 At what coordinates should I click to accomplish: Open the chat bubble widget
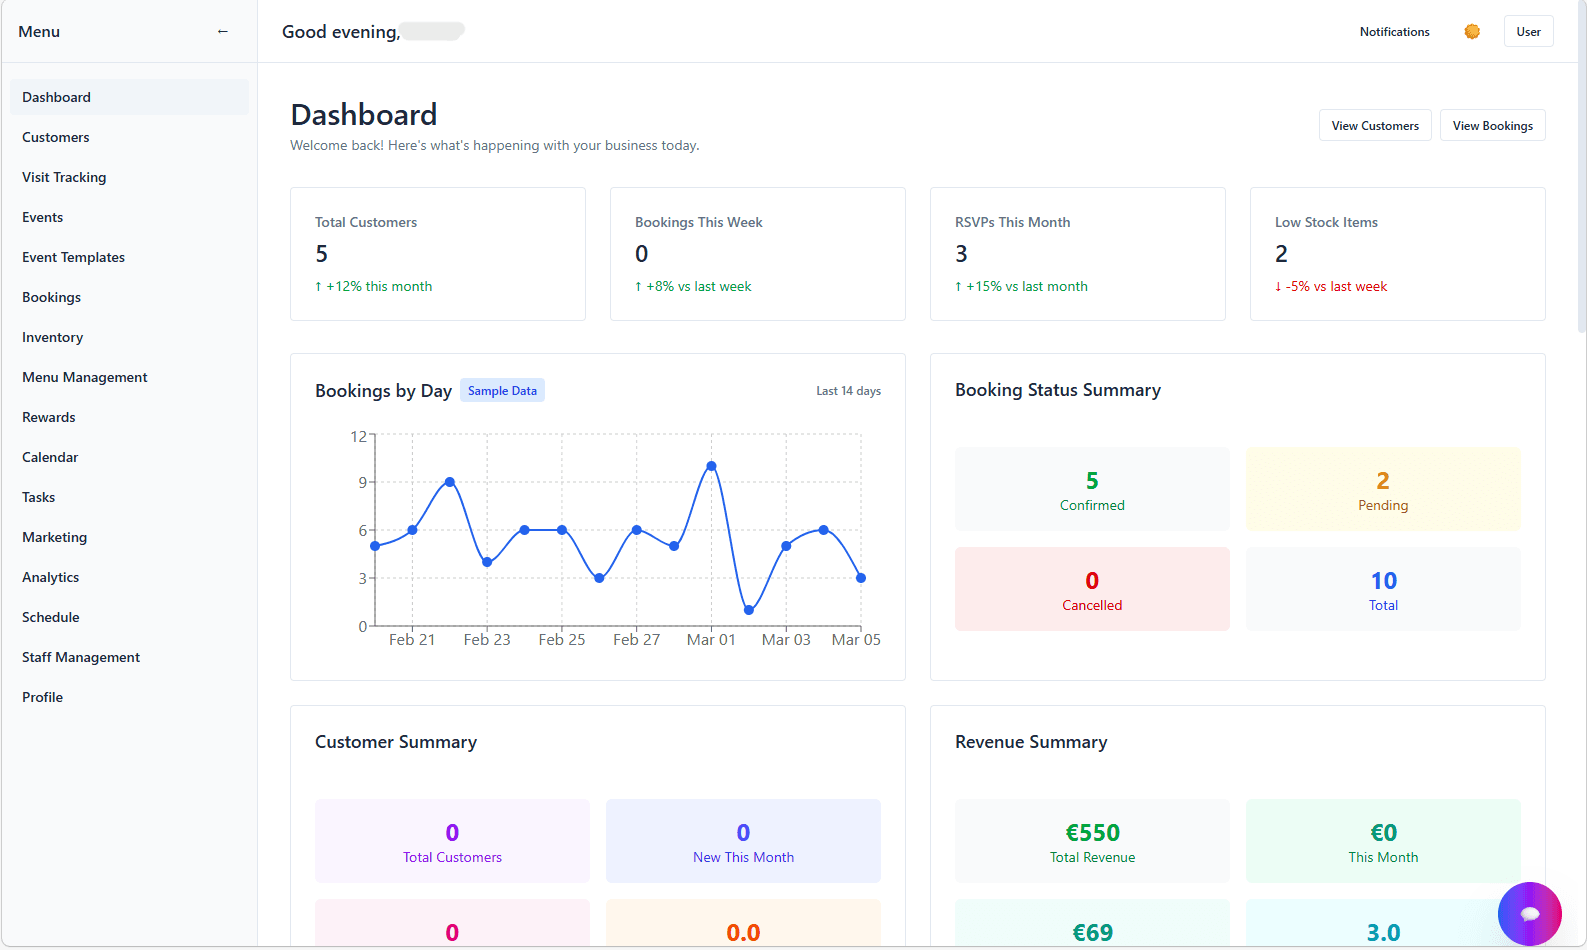(x=1529, y=913)
